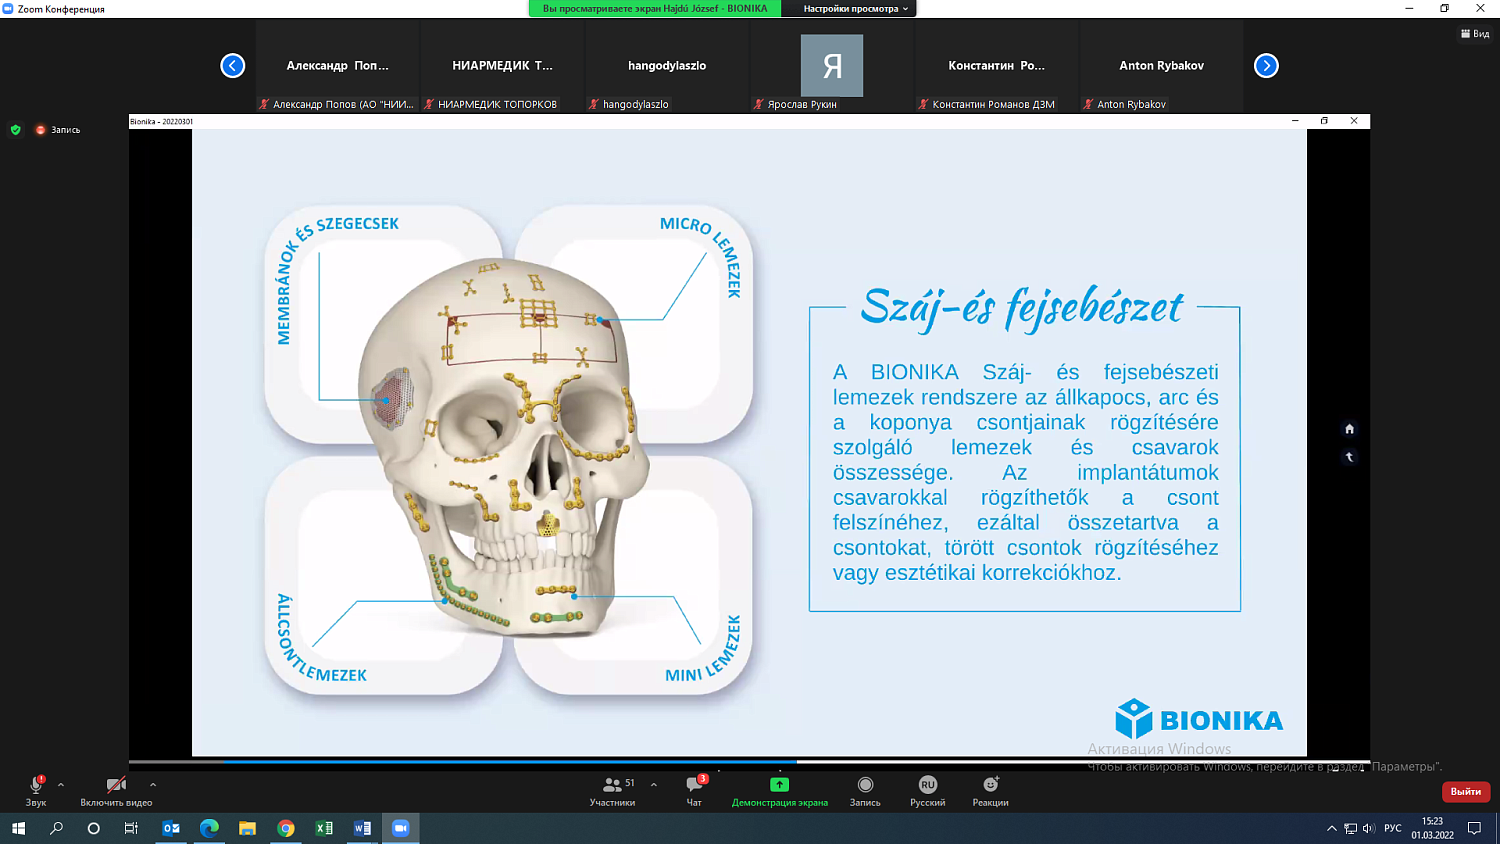1500x844 pixels.
Task: Open Microsoft Edge from the taskbar
Action: pos(209,828)
